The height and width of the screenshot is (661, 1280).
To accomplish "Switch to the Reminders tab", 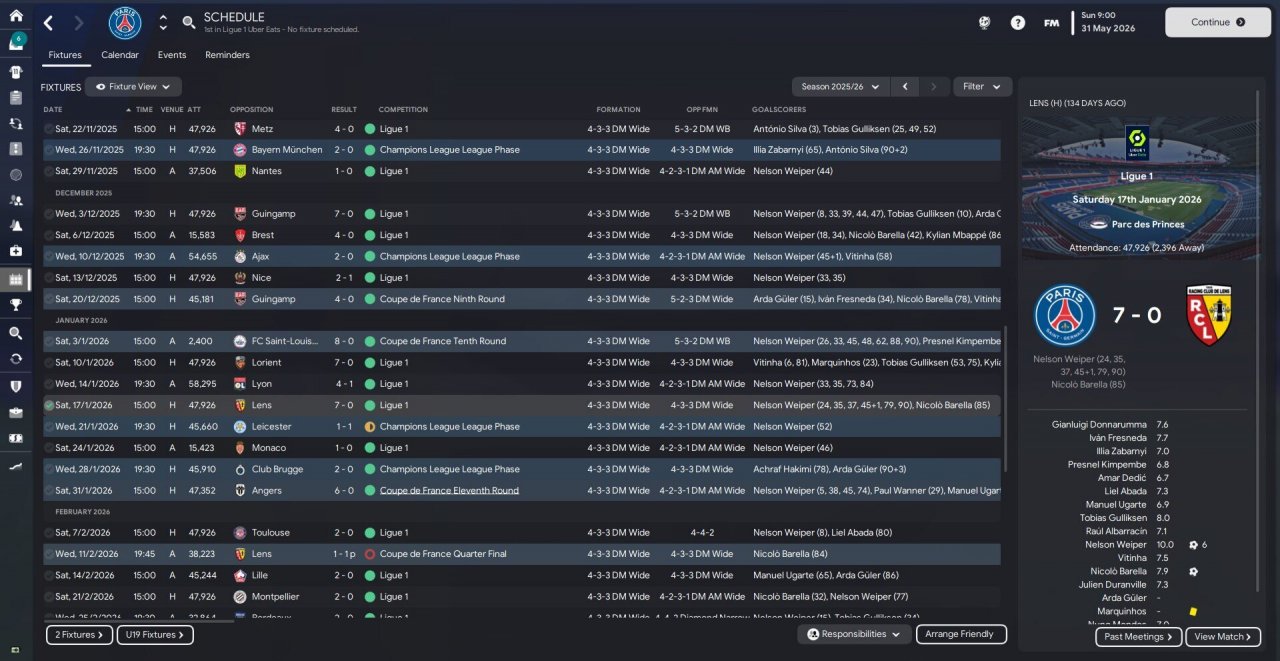I will [227, 55].
